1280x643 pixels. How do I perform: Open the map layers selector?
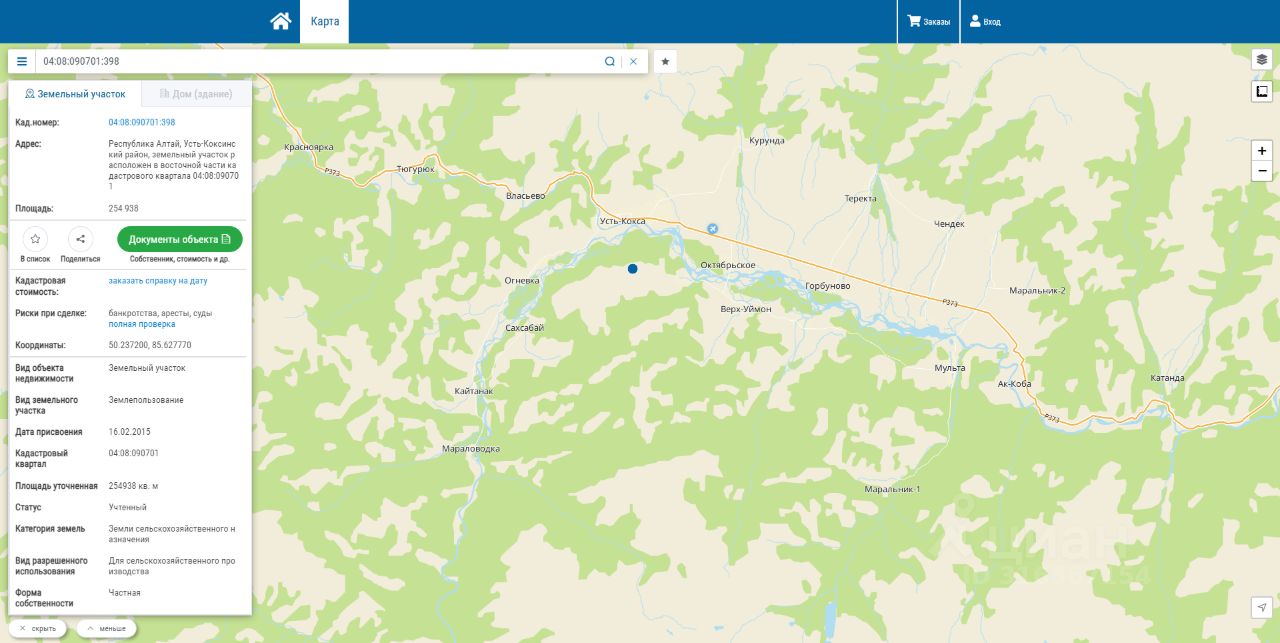point(1262,59)
